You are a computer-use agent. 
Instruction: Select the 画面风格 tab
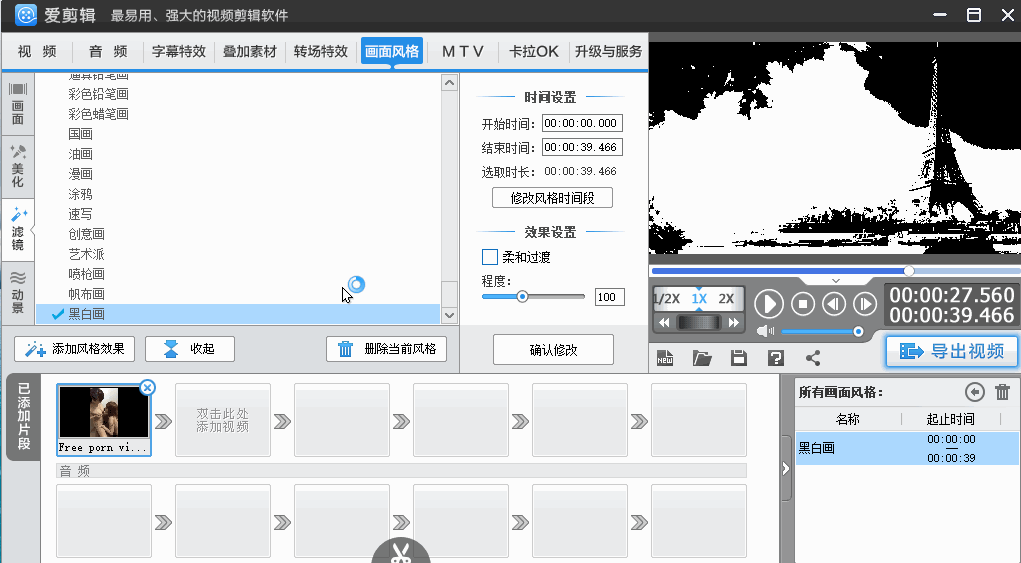[392, 51]
